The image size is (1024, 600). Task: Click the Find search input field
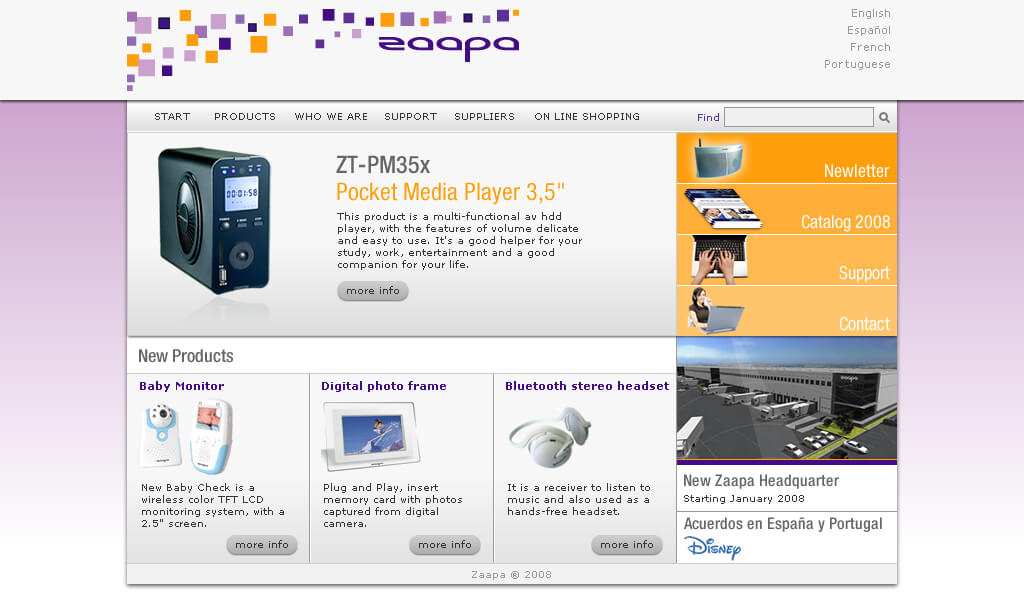(x=798, y=118)
